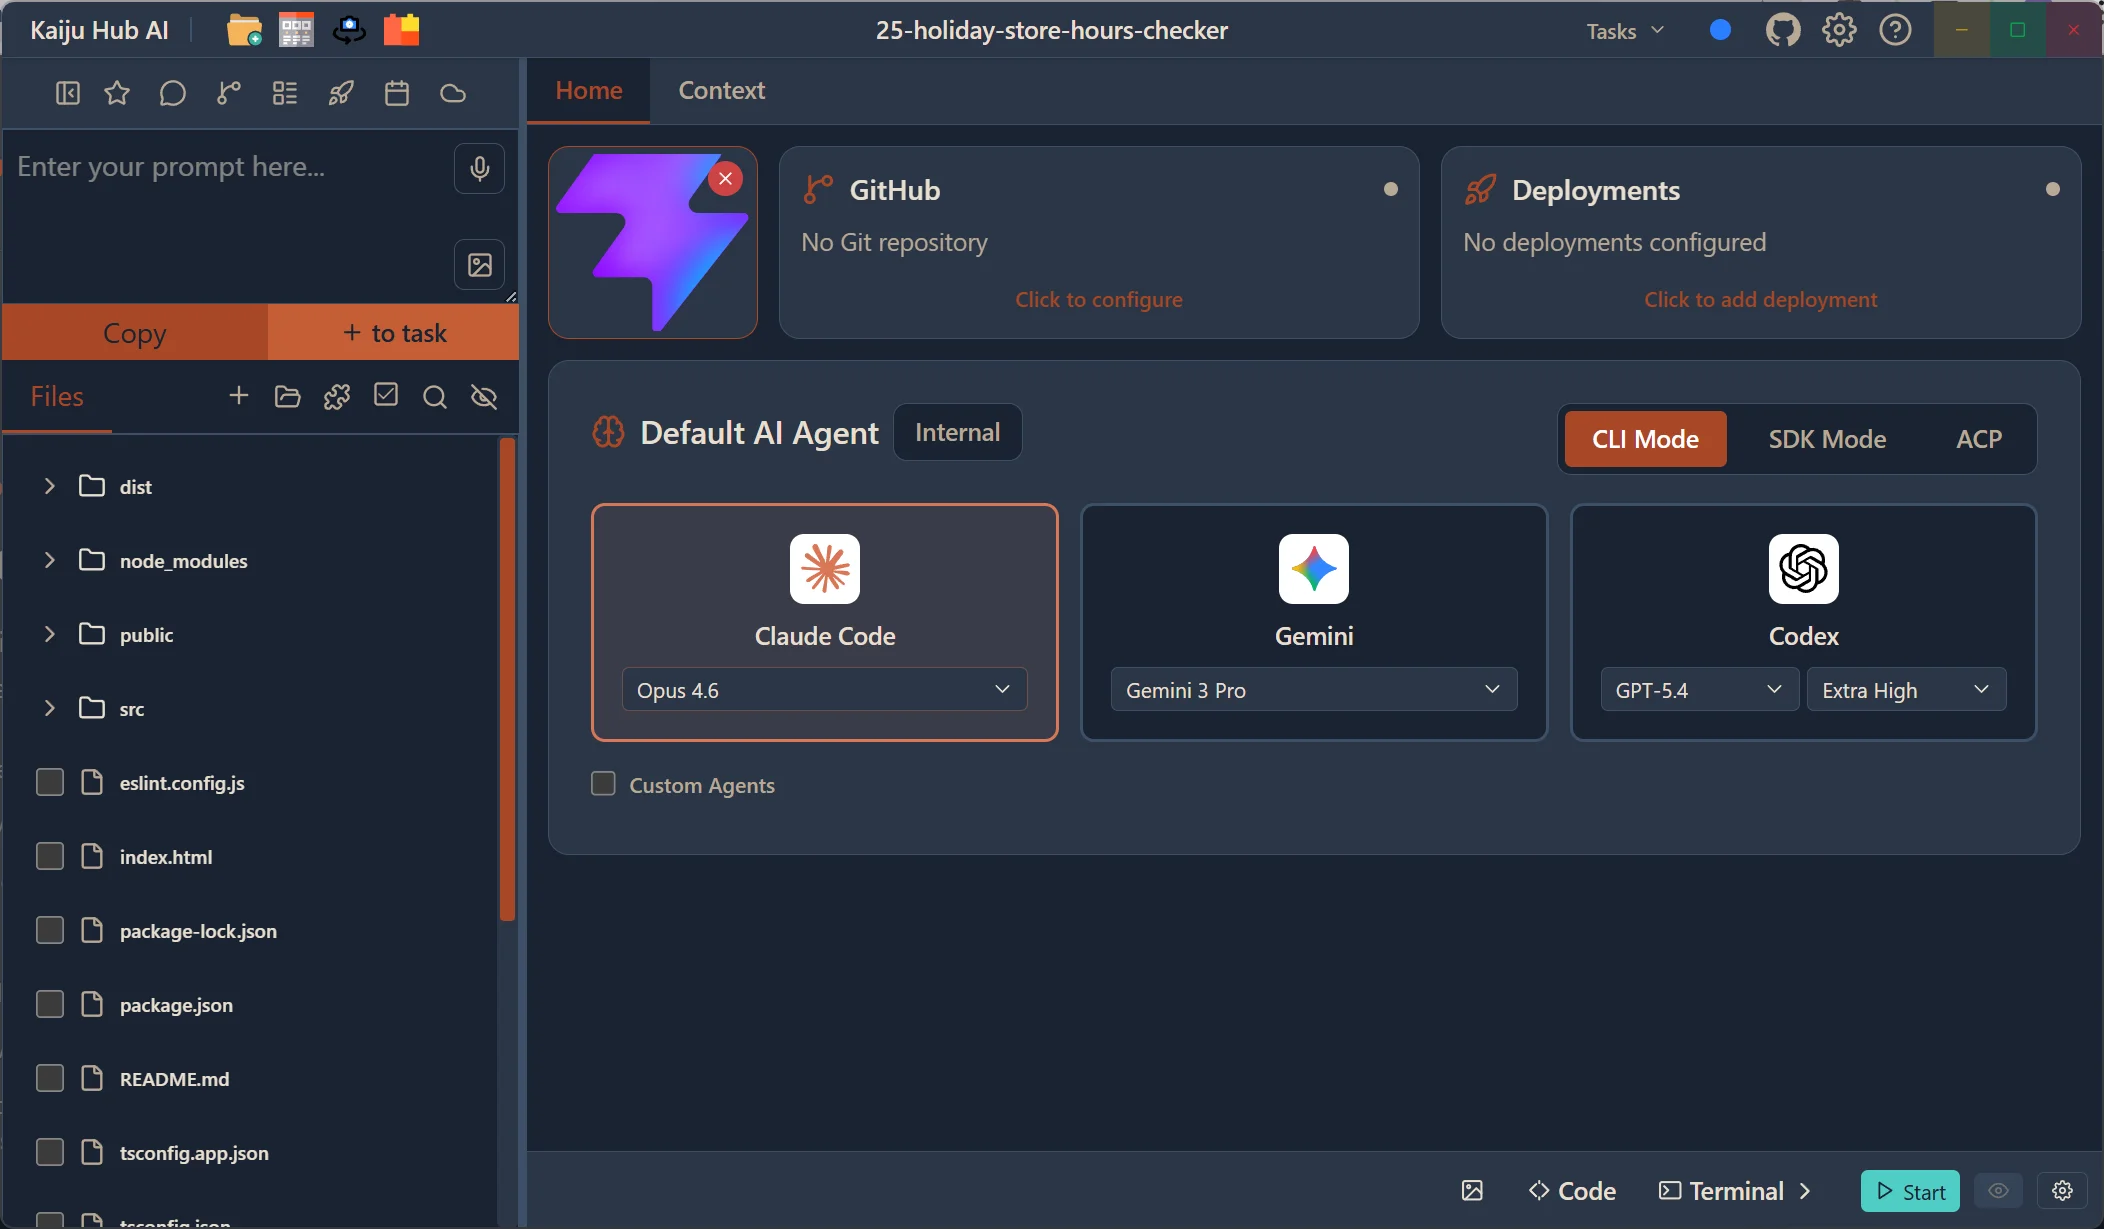Open favorites star icon

[117, 93]
